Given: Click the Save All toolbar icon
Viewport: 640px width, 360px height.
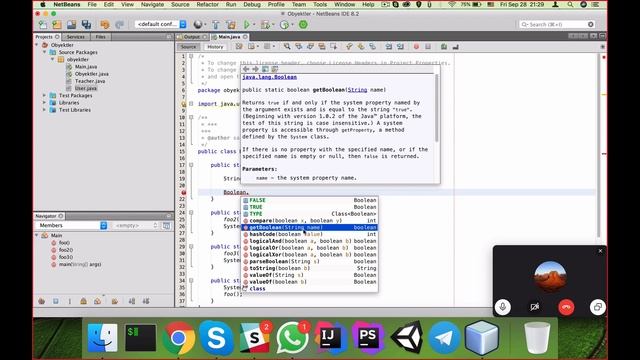Looking at the screenshot, I should pyautogui.click(x=86, y=24).
